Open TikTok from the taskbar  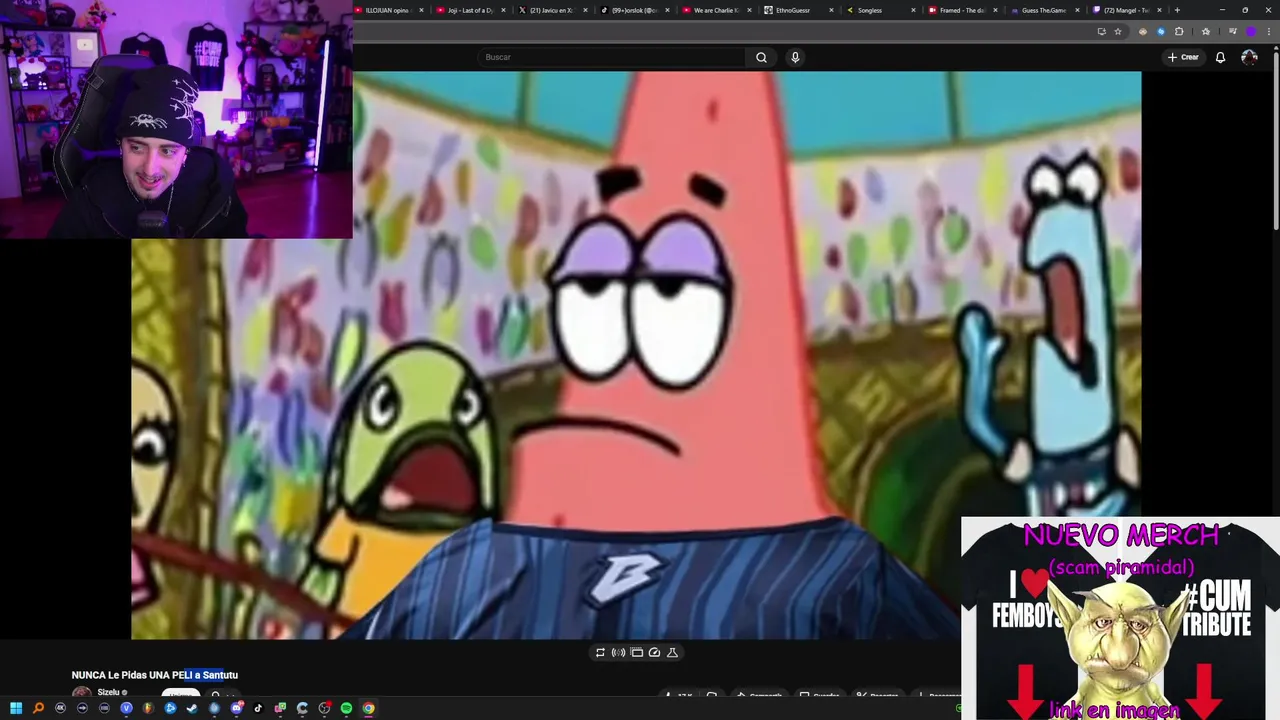point(258,708)
